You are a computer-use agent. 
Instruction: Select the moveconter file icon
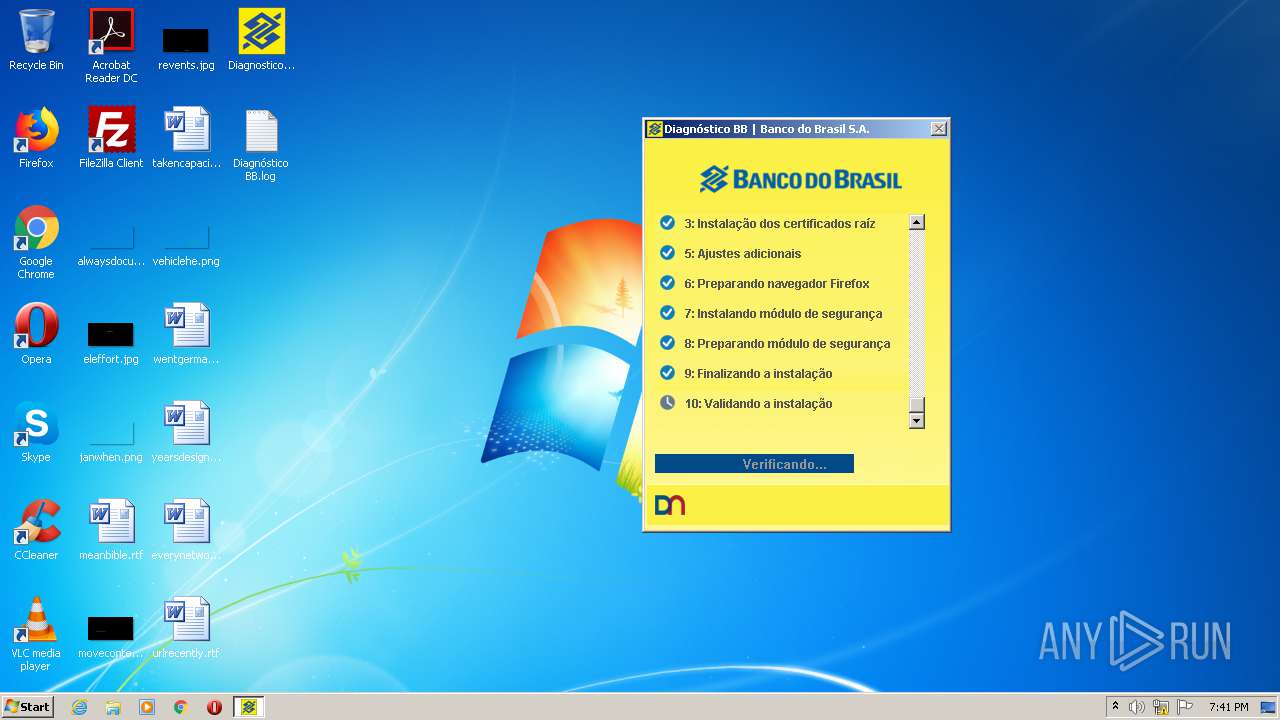tap(111, 637)
